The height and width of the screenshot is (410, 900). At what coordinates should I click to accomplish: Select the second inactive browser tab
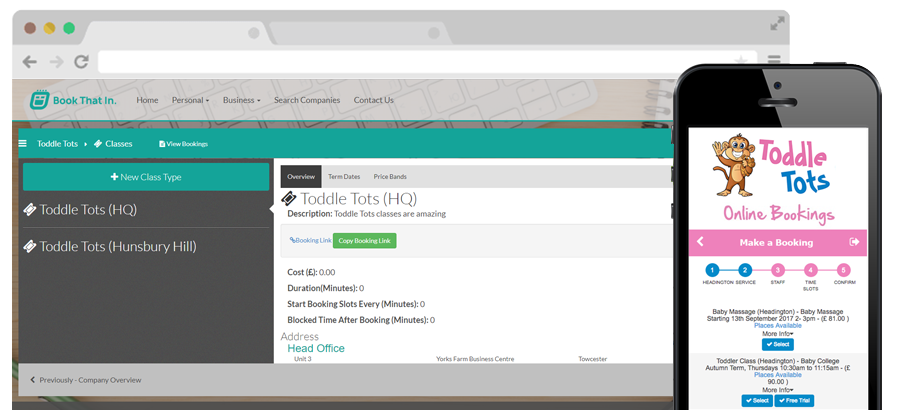click(359, 33)
